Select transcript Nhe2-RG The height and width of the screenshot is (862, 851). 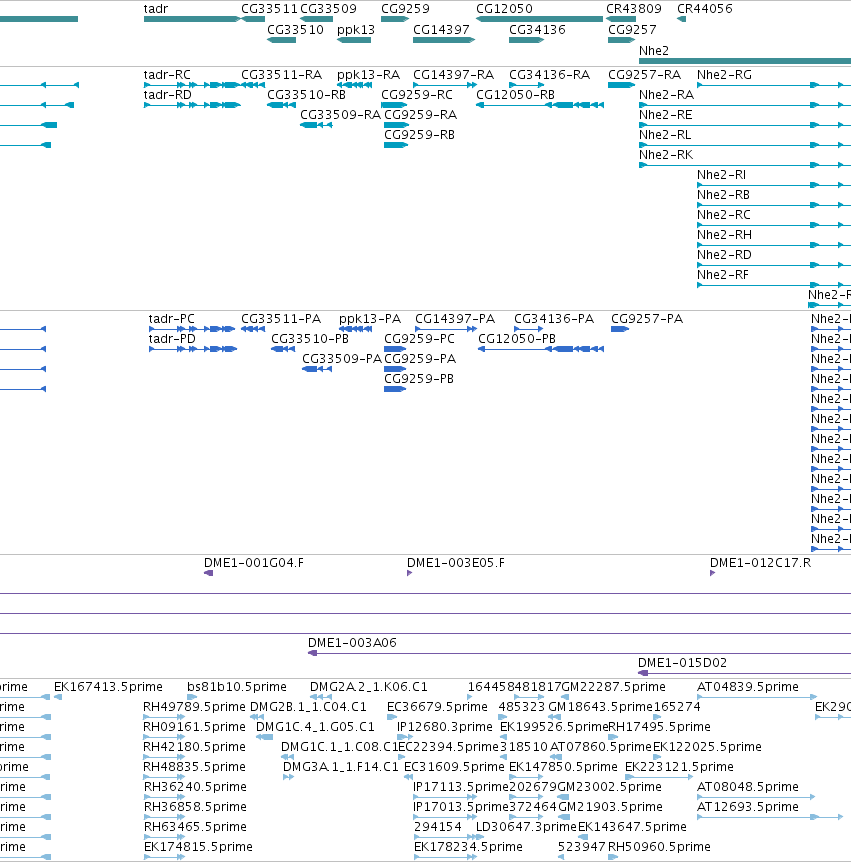click(724, 75)
